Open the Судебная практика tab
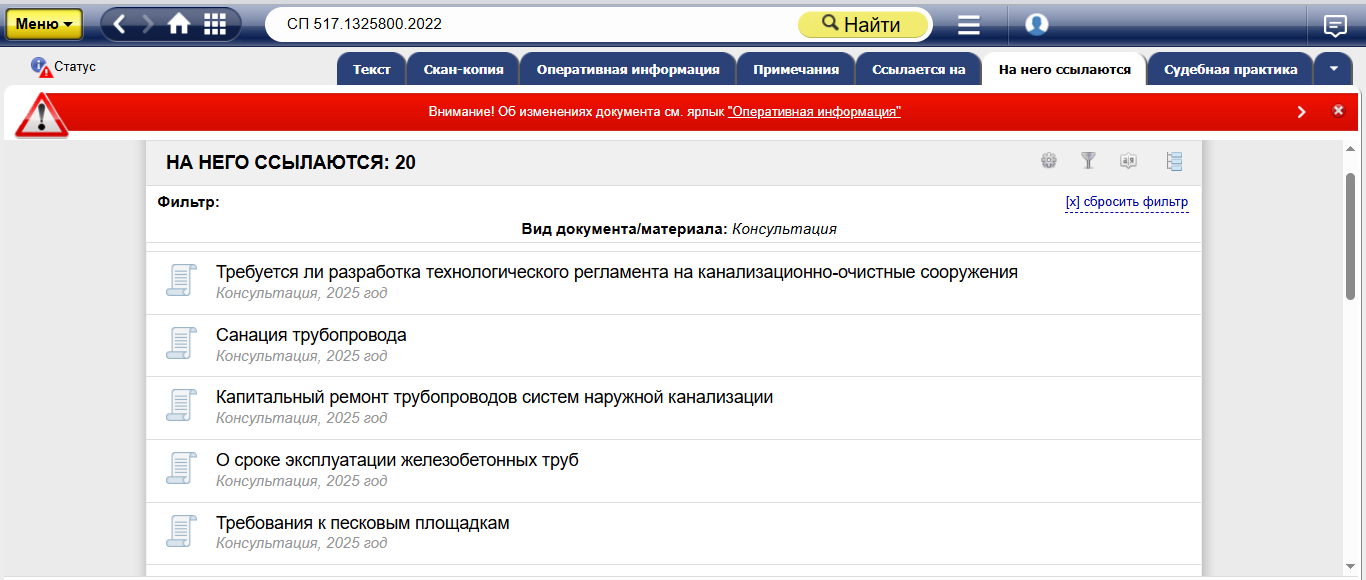Image resolution: width=1366 pixels, height=580 pixels. [x=1231, y=70]
